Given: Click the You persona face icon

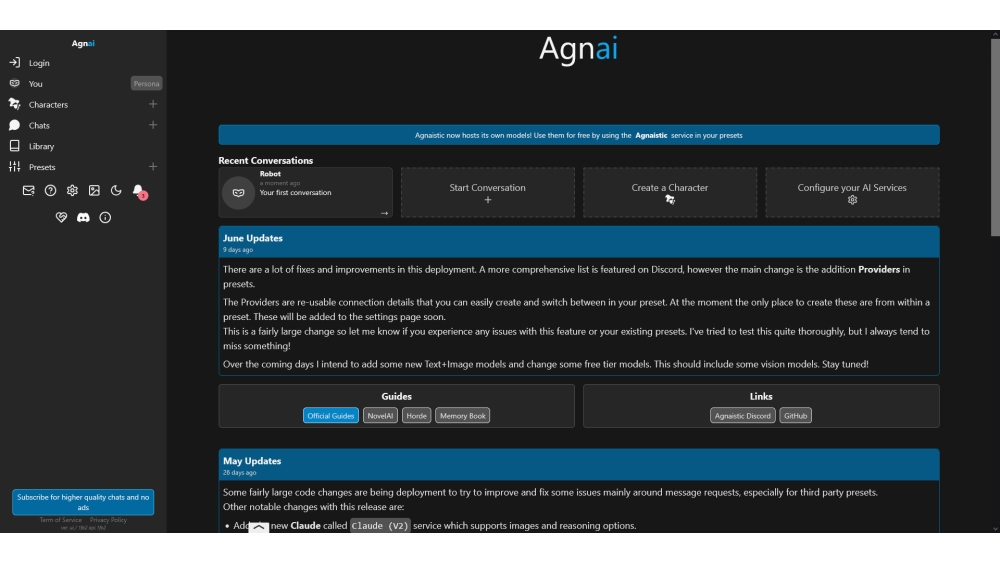Looking at the screenshot, I should tap(15, 84).
